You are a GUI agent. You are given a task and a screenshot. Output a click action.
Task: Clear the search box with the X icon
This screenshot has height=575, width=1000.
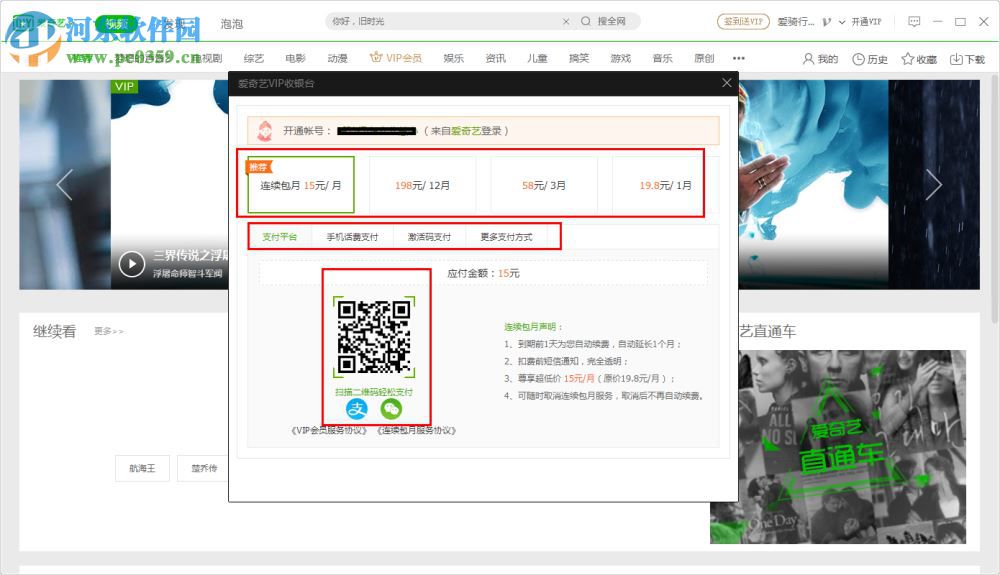click(x=566, y=22)
